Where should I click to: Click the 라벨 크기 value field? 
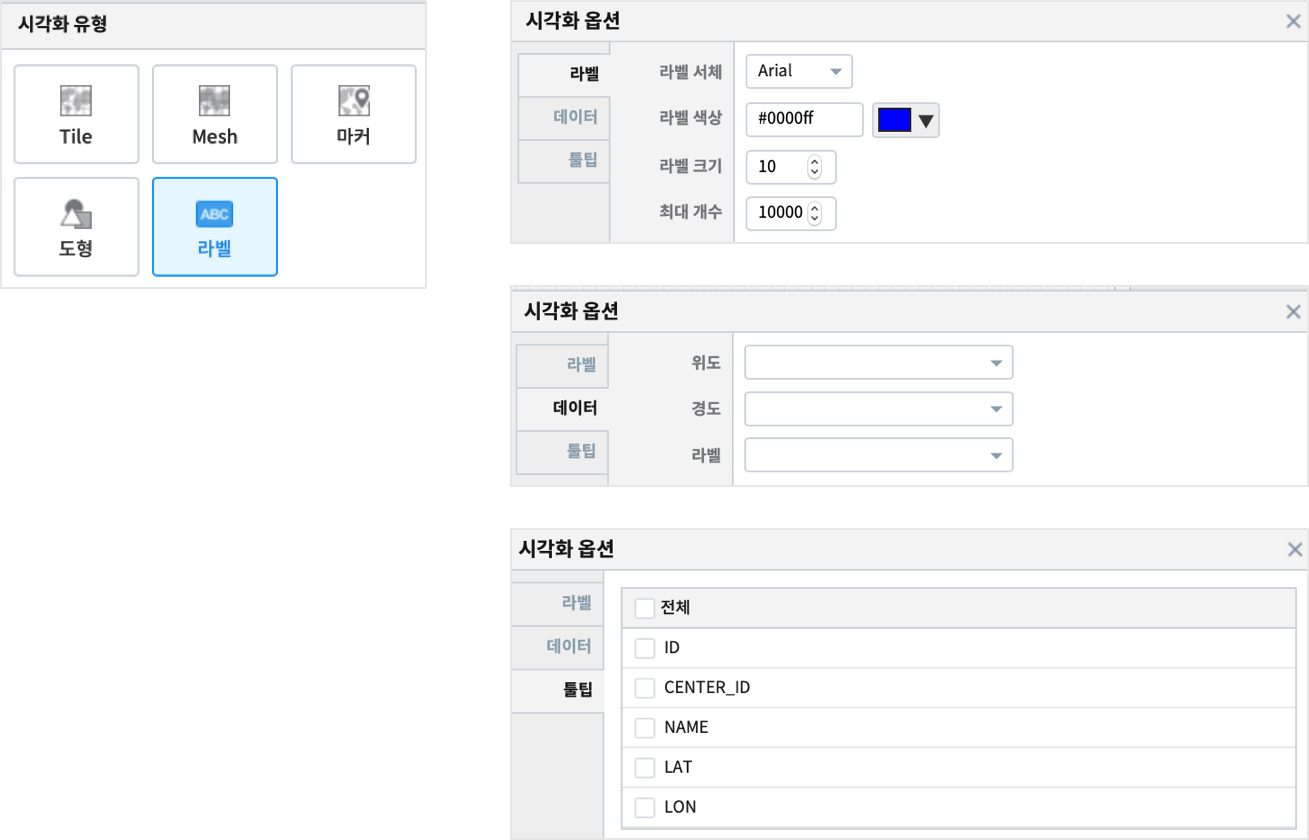(x=791, y=167)
